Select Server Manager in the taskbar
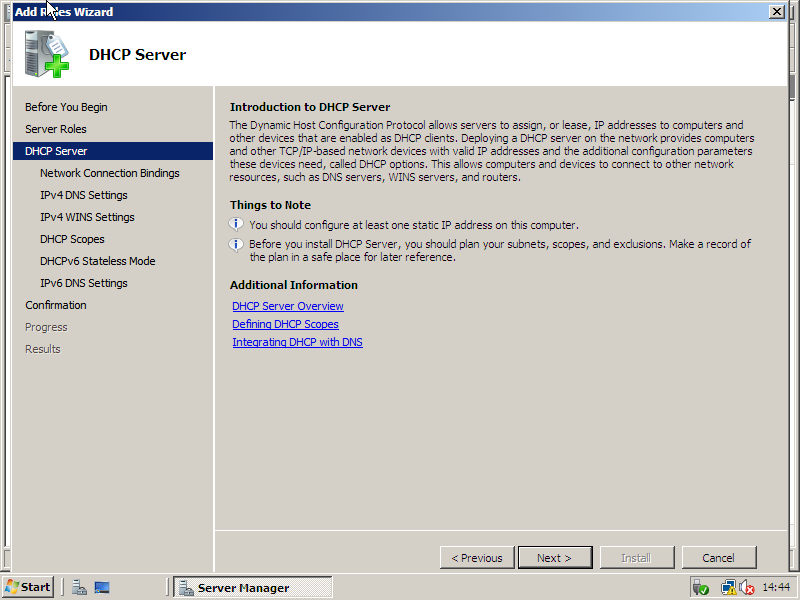 pyautogui.click(x=252, y=587)
